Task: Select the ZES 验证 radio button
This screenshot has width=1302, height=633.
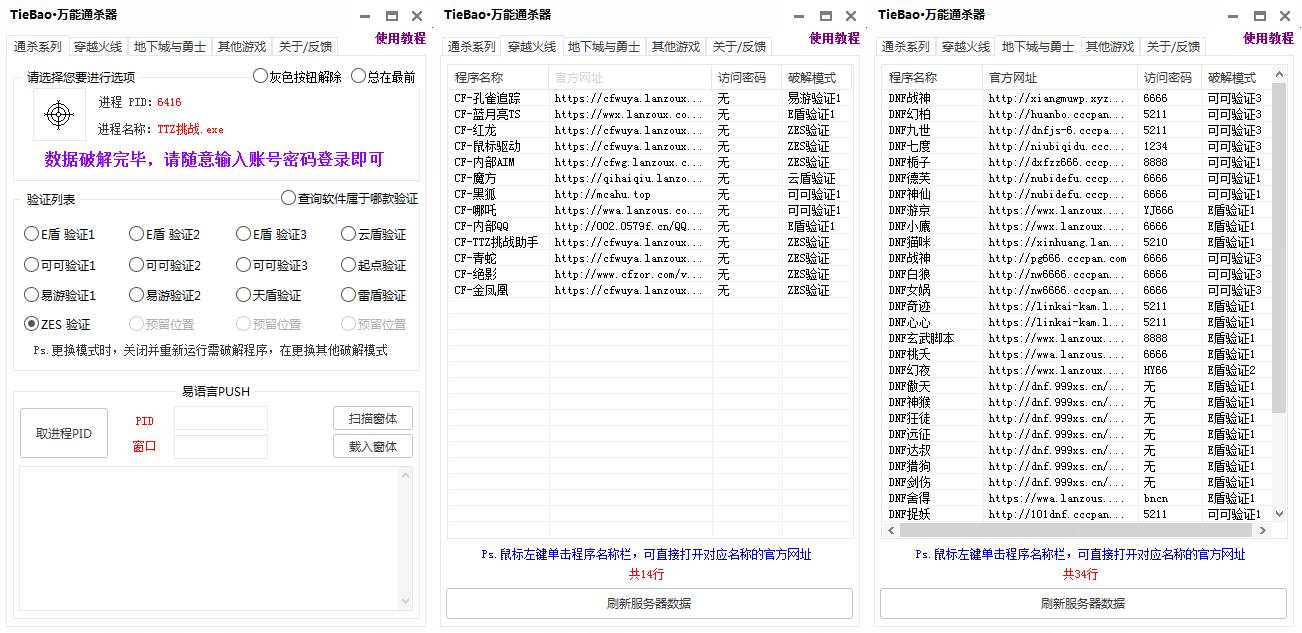Action: [31, 323]
